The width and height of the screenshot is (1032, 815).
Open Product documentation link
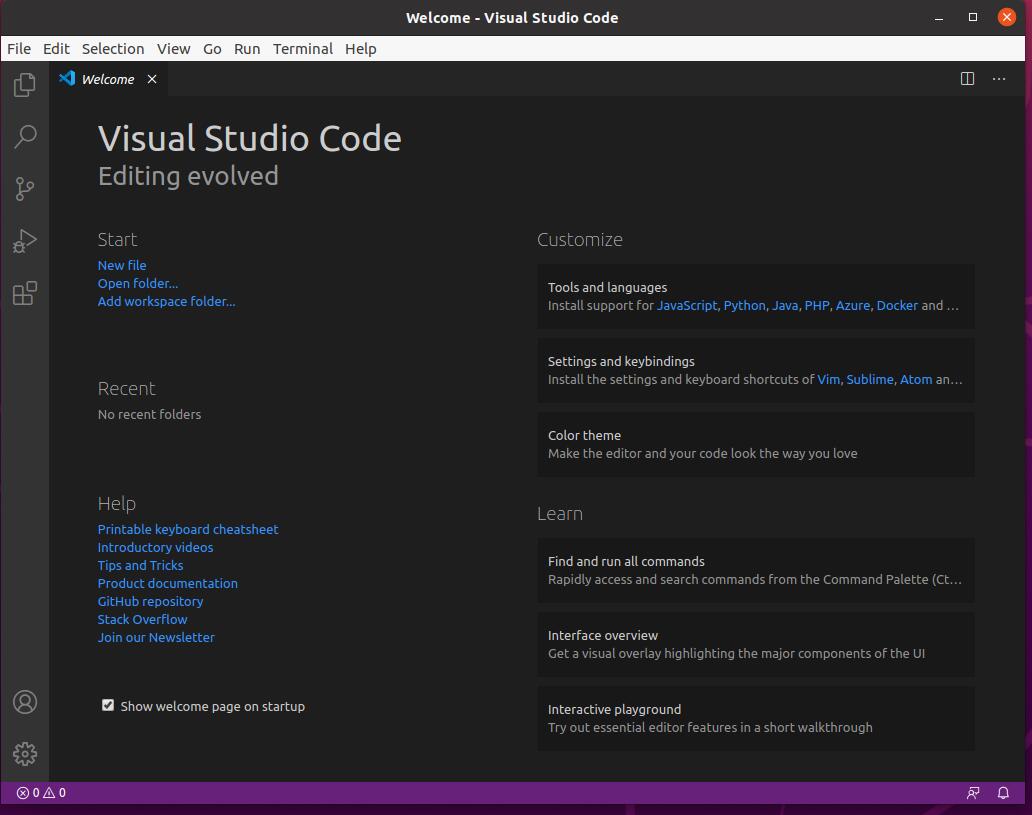[x=167, y=583]
